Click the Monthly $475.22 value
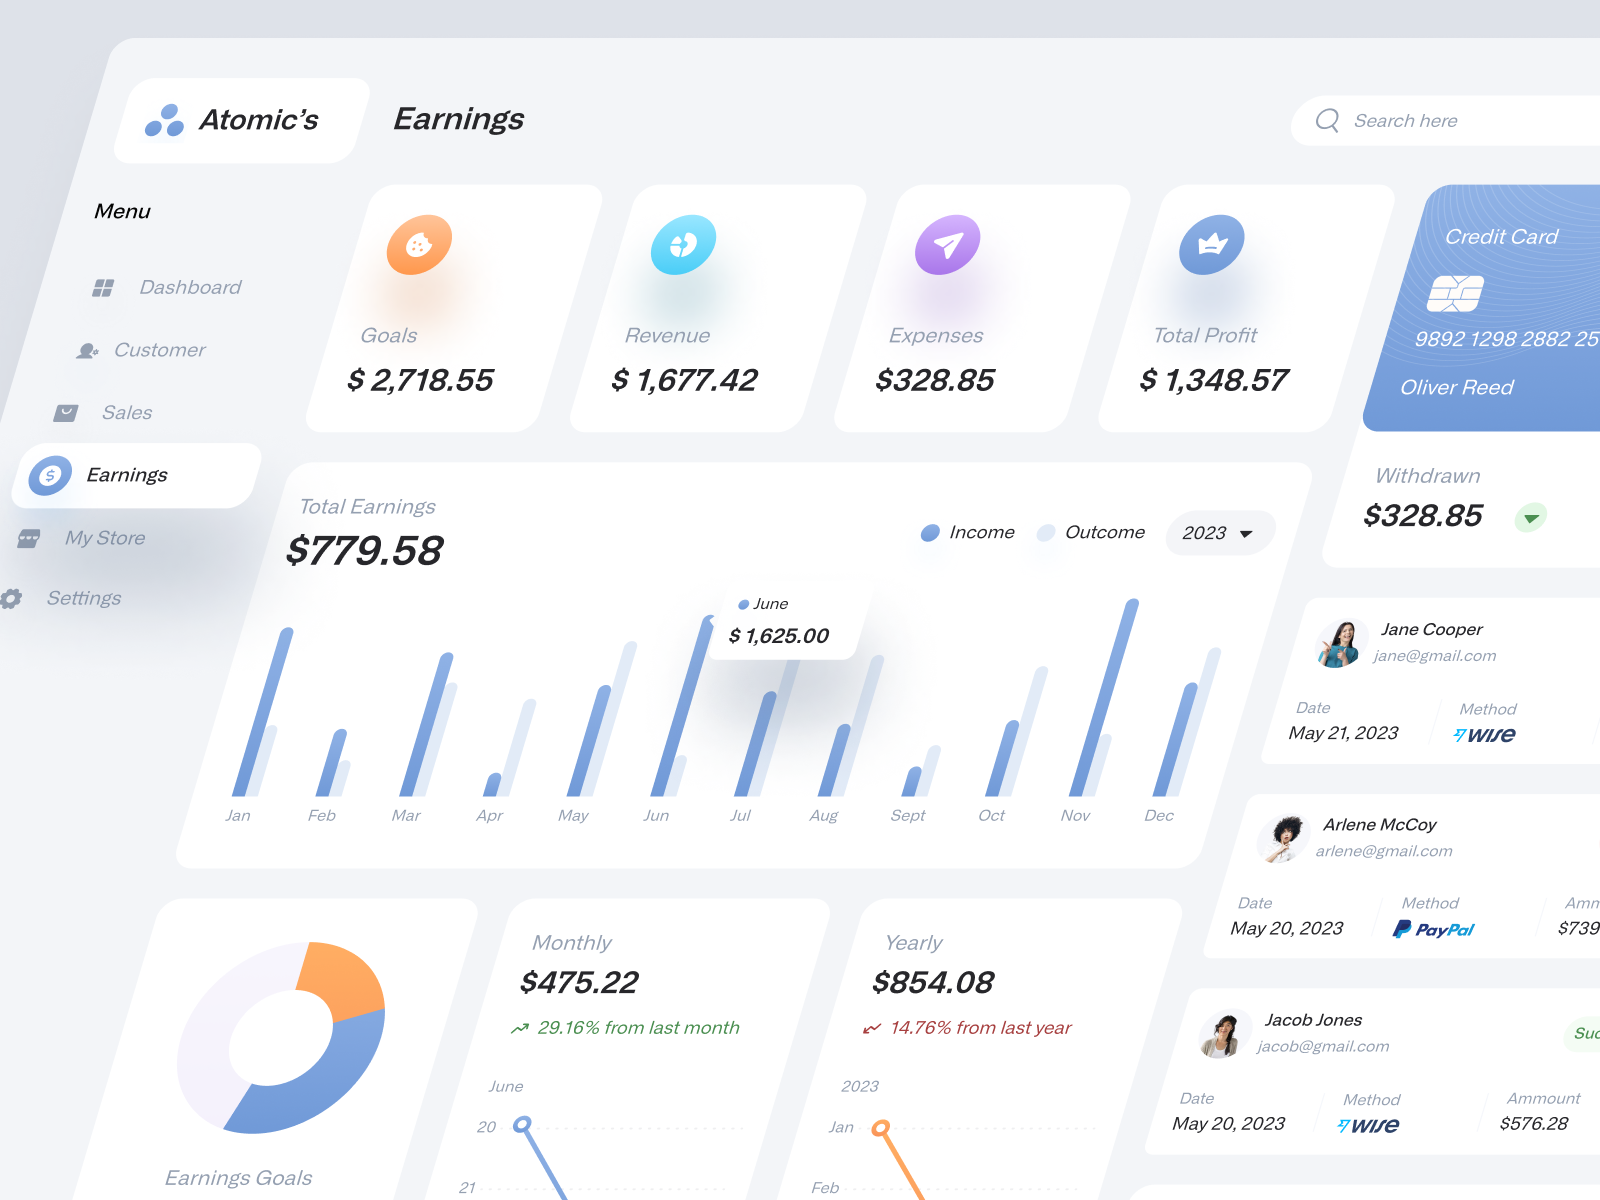This screenshot has width=1600, height=1200. (579, 983)
